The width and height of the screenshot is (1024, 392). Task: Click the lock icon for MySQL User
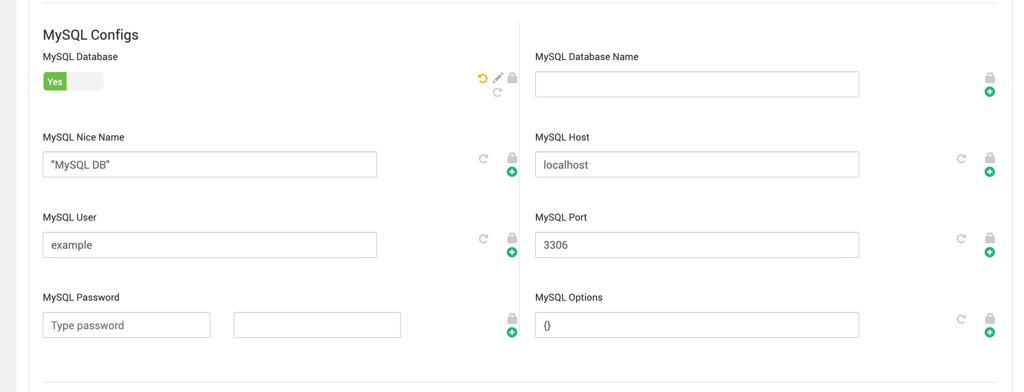point(512,238)
